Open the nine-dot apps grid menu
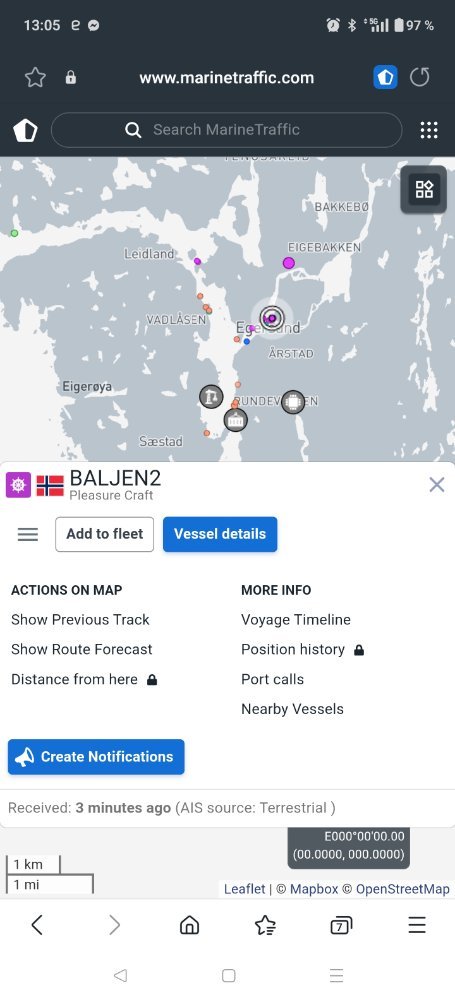The width and height of the screenshot is (455, 1000). 429,130
